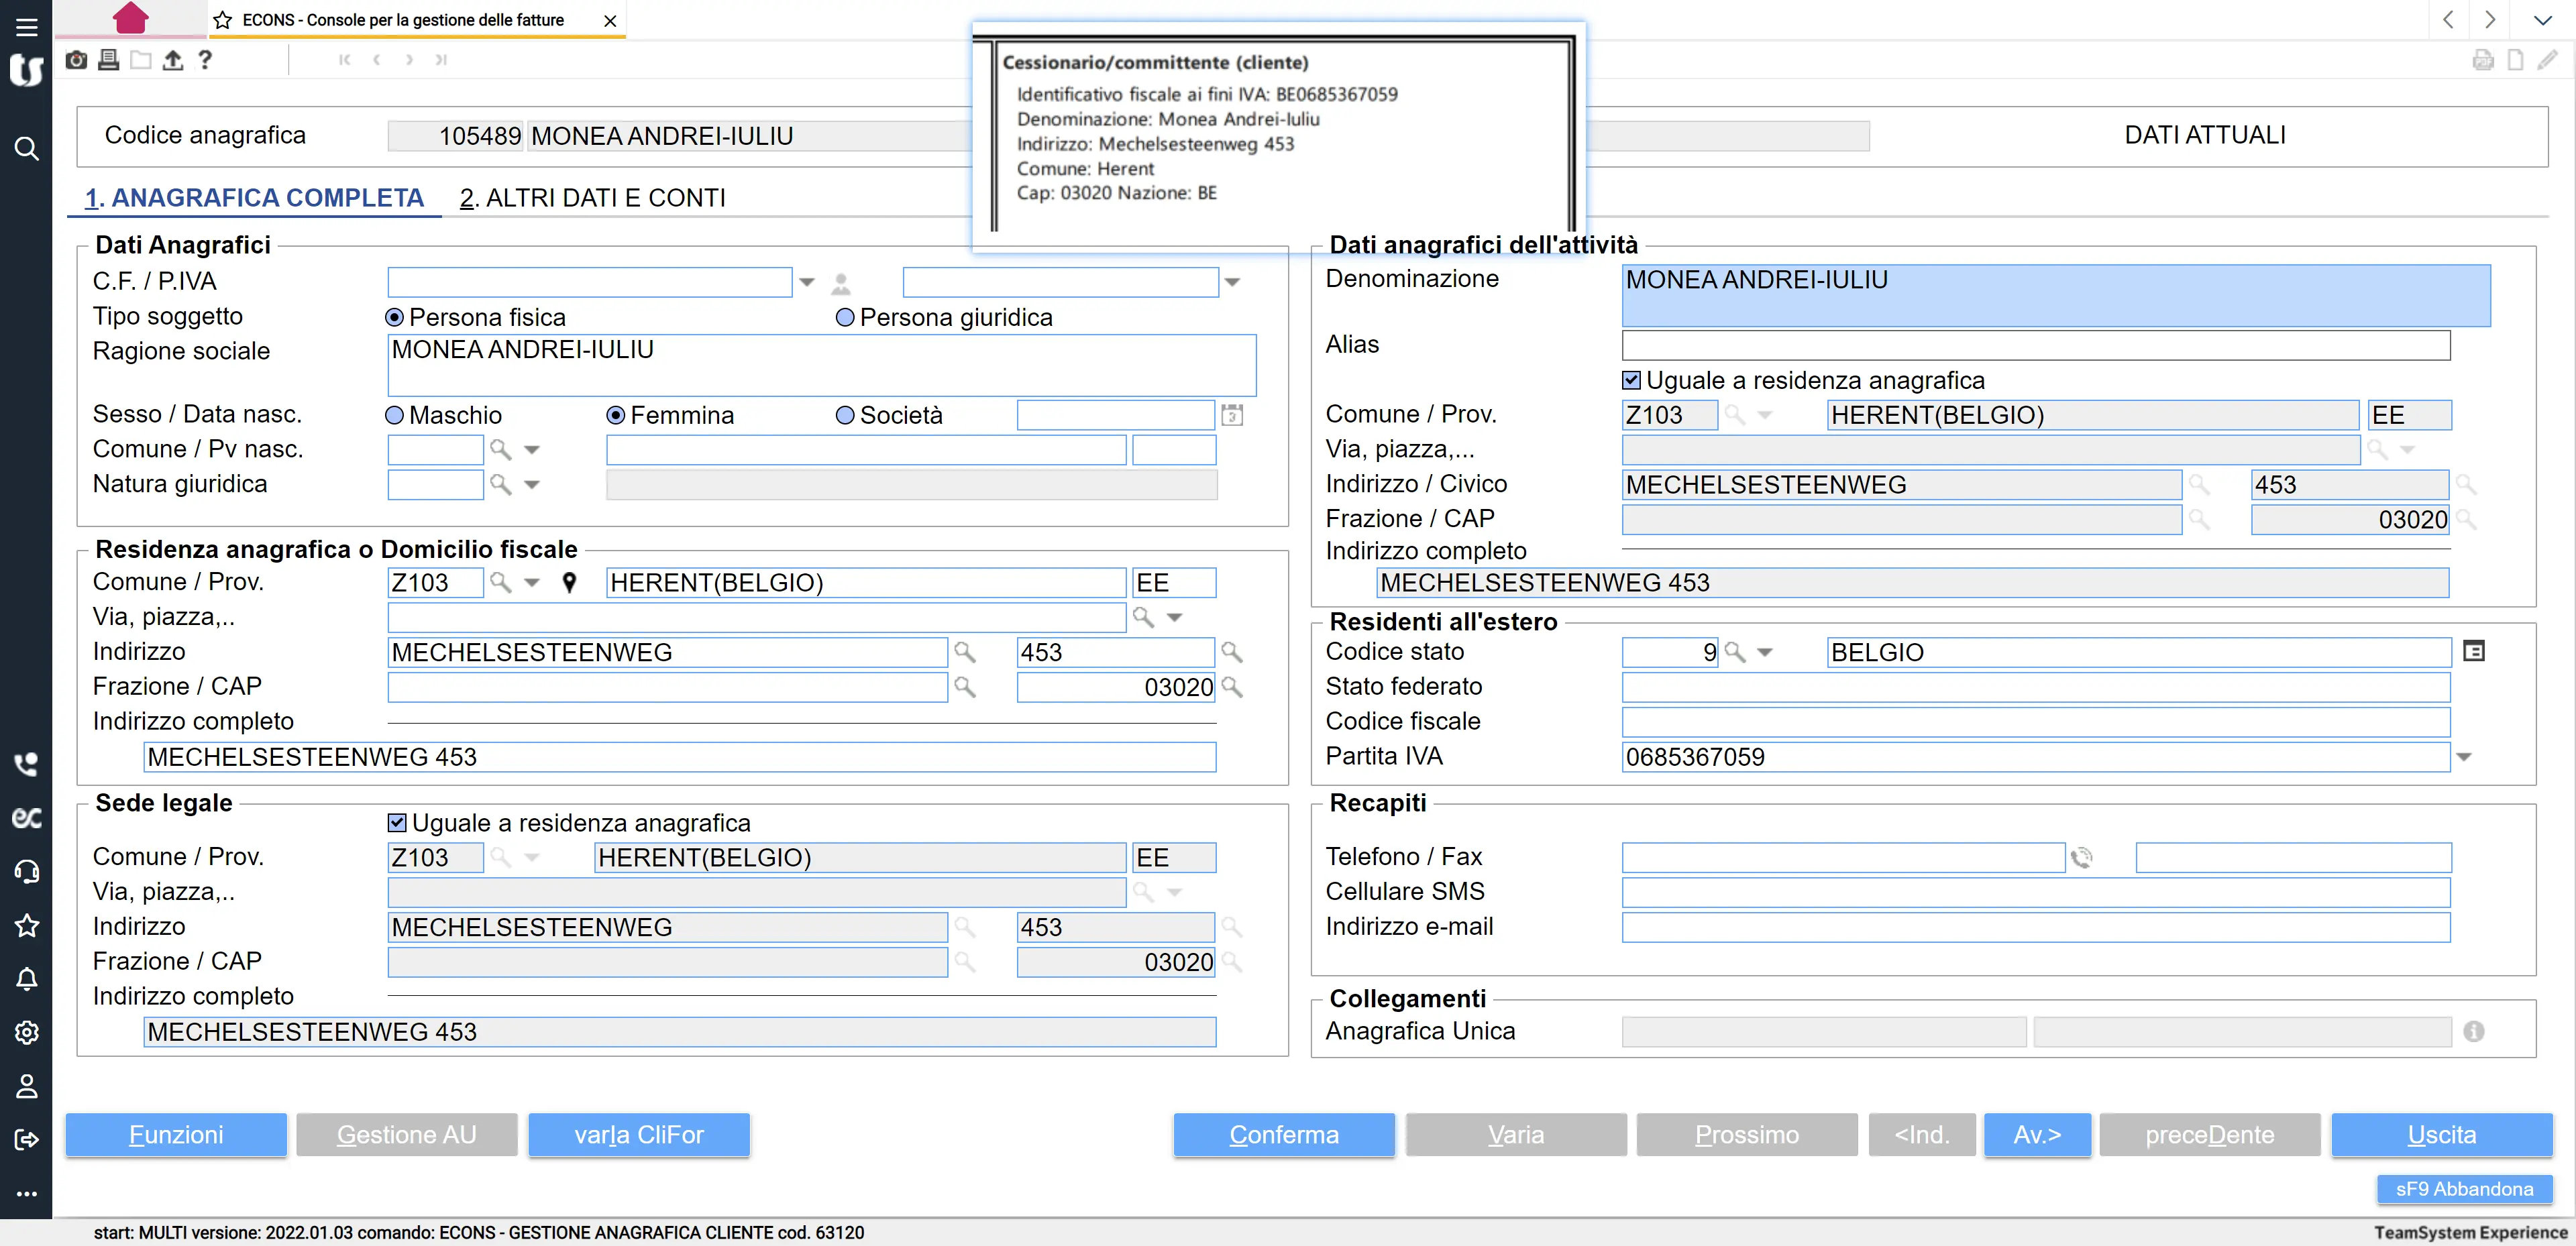
Task: Open the Partita IVA dropdown arrow
Action: (x=2464, y=757)
